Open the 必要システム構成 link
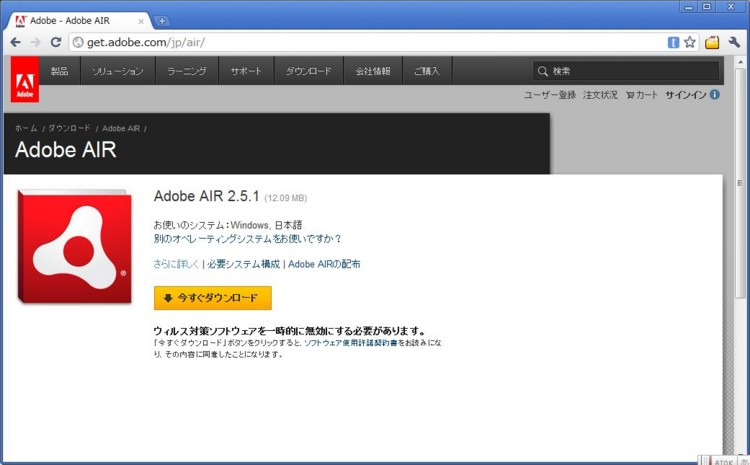The image size is (750, 465). click(243, 264)
